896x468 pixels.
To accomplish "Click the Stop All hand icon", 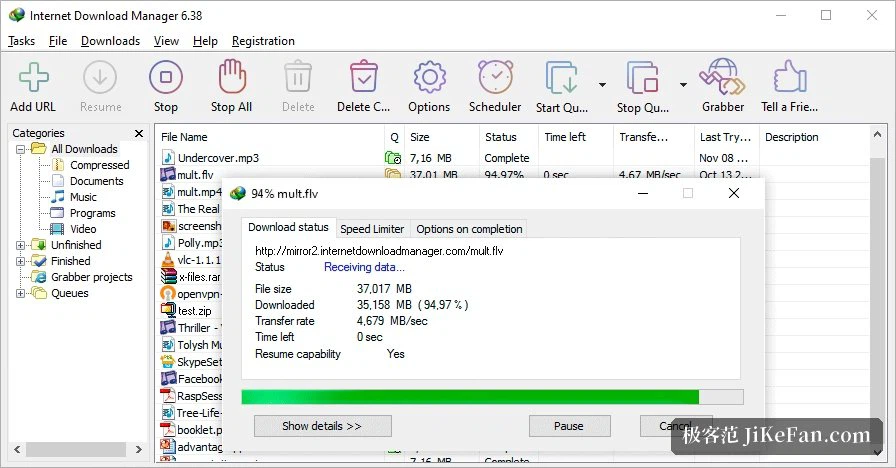I will click(232, 77).
